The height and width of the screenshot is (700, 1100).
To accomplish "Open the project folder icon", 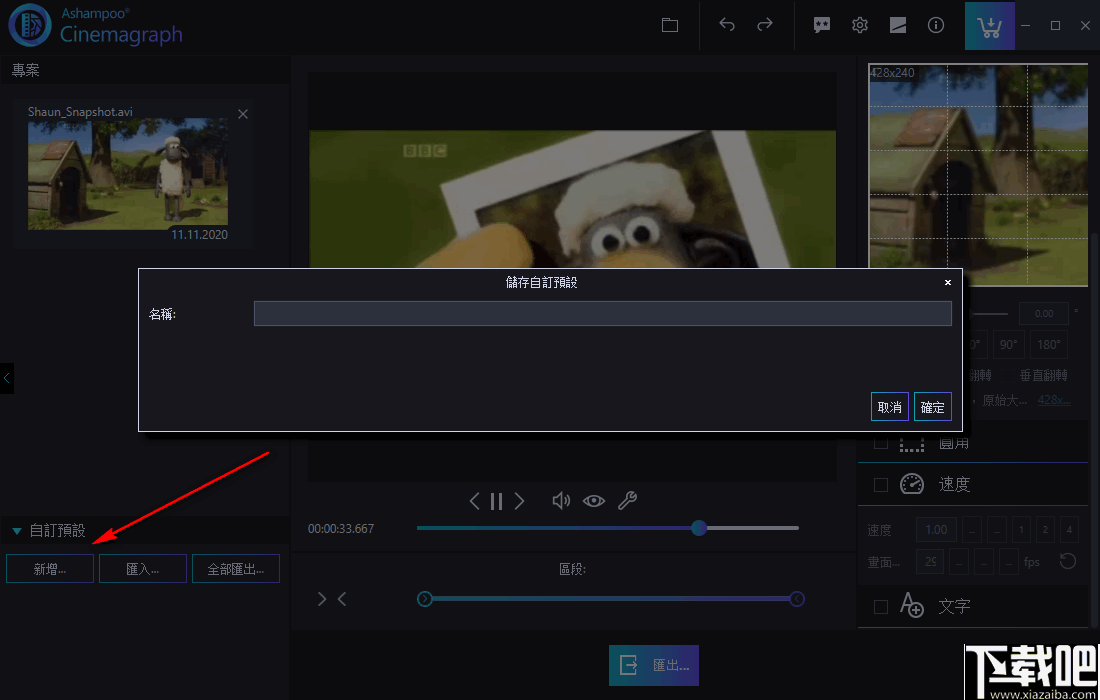I will [x=670, y=25].
